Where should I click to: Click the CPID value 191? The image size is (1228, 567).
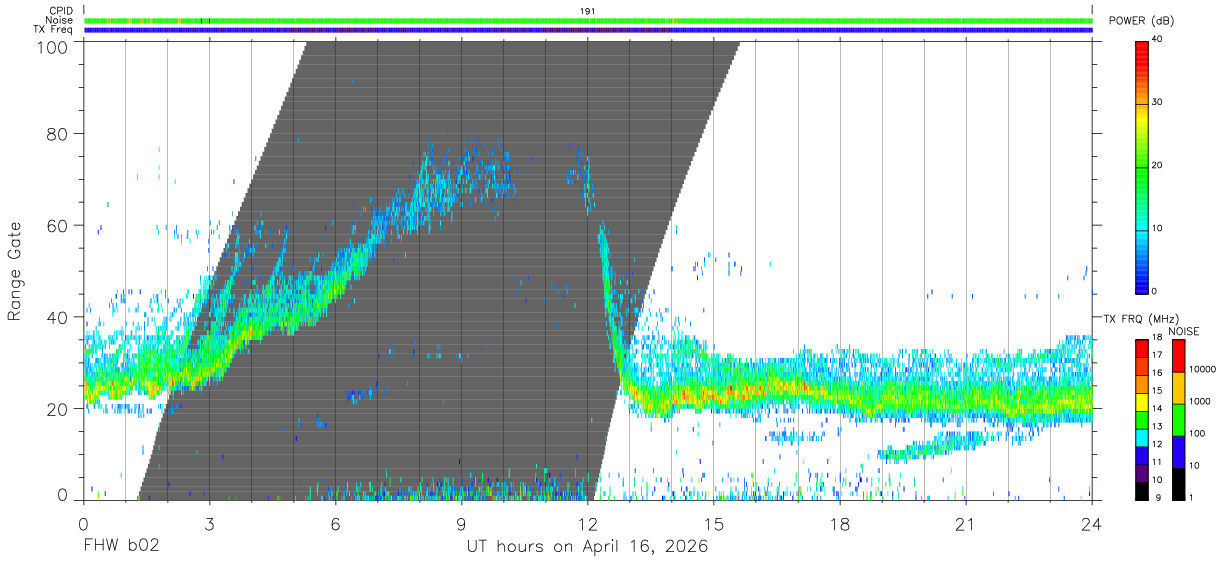coord(588,11)
